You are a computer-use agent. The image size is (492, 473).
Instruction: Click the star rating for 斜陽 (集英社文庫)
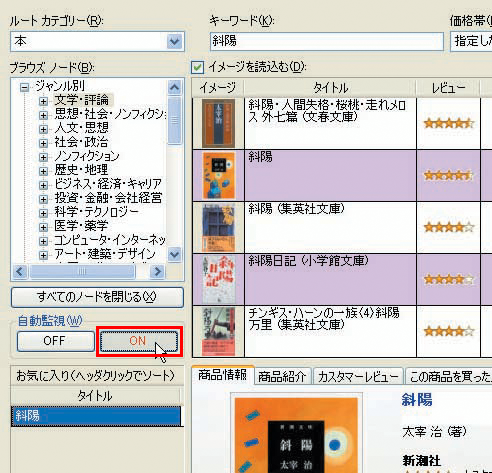click(x=449, y=227)
